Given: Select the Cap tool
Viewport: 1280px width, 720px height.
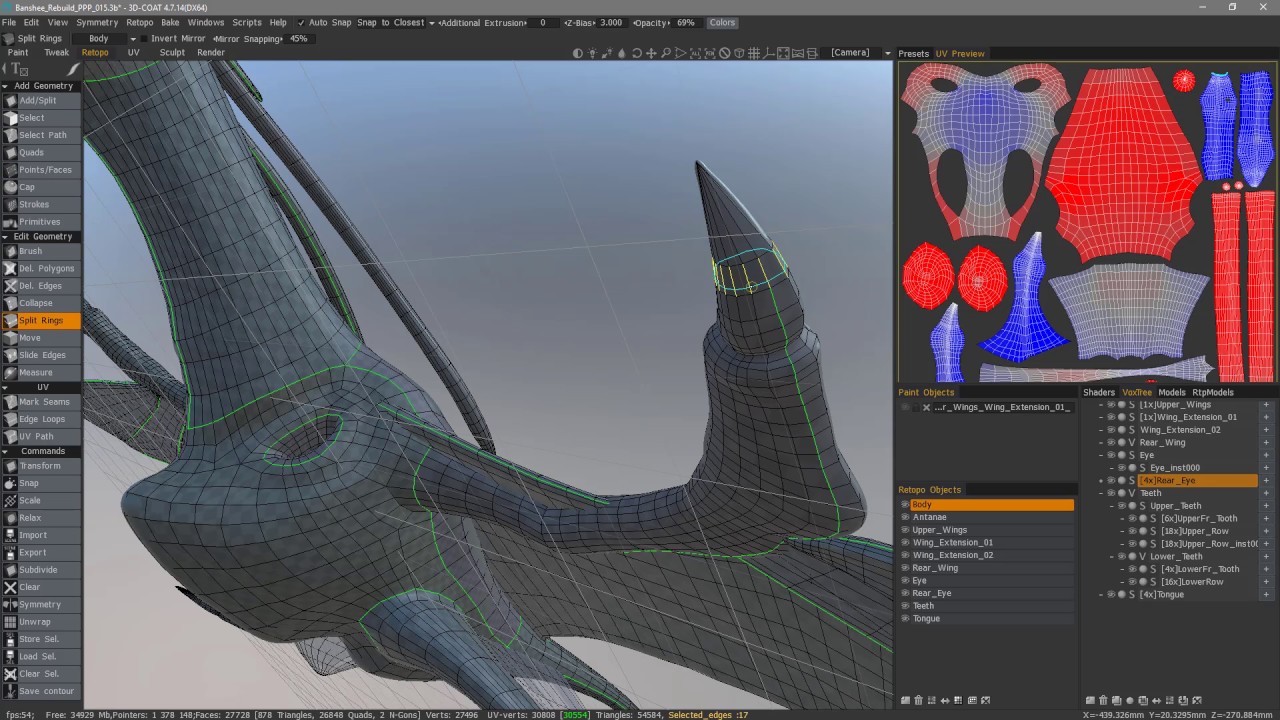Looking at the screenshot, I should tap(41, 187).
